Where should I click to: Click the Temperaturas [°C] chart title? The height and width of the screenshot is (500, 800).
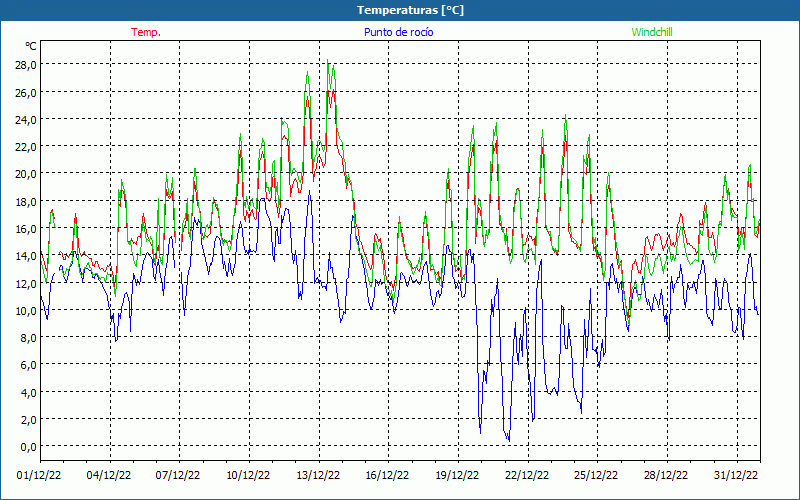pos(410,10)
